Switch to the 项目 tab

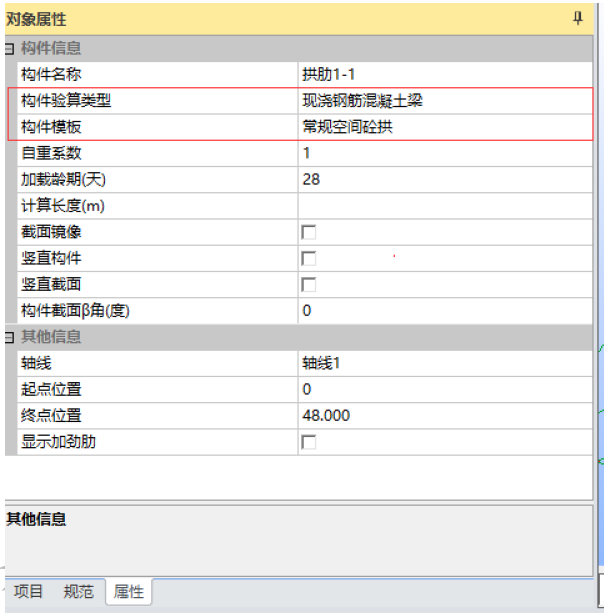pyautogui.click(x=28, y=591)
